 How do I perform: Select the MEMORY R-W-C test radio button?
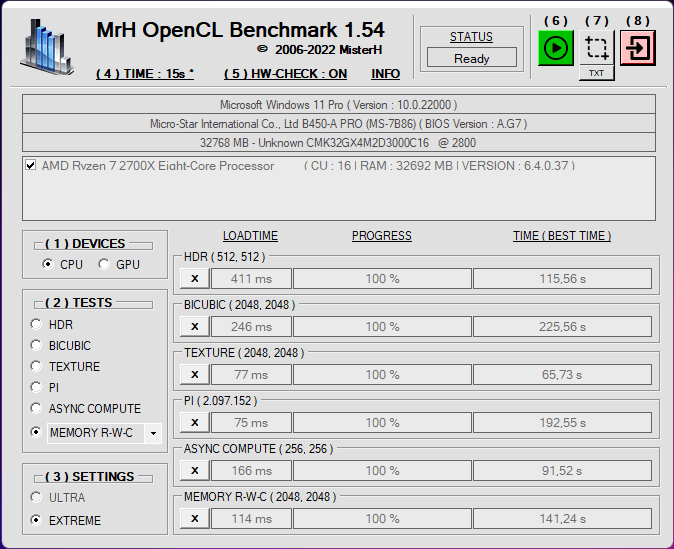36,432
